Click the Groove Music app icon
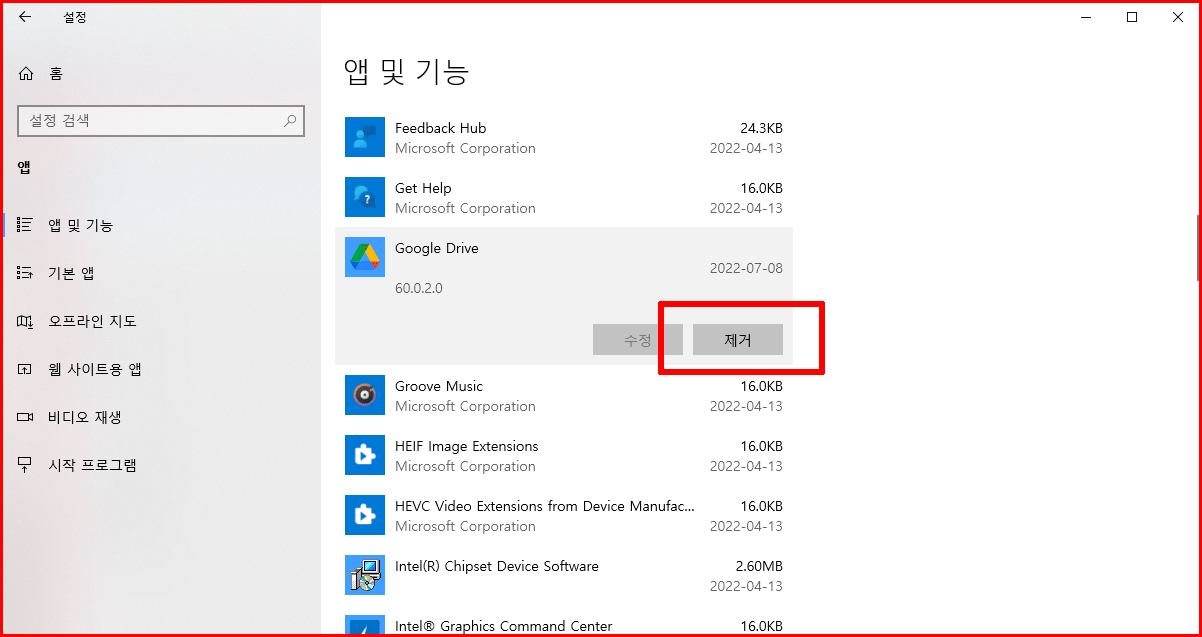 [x=365, y=395]
